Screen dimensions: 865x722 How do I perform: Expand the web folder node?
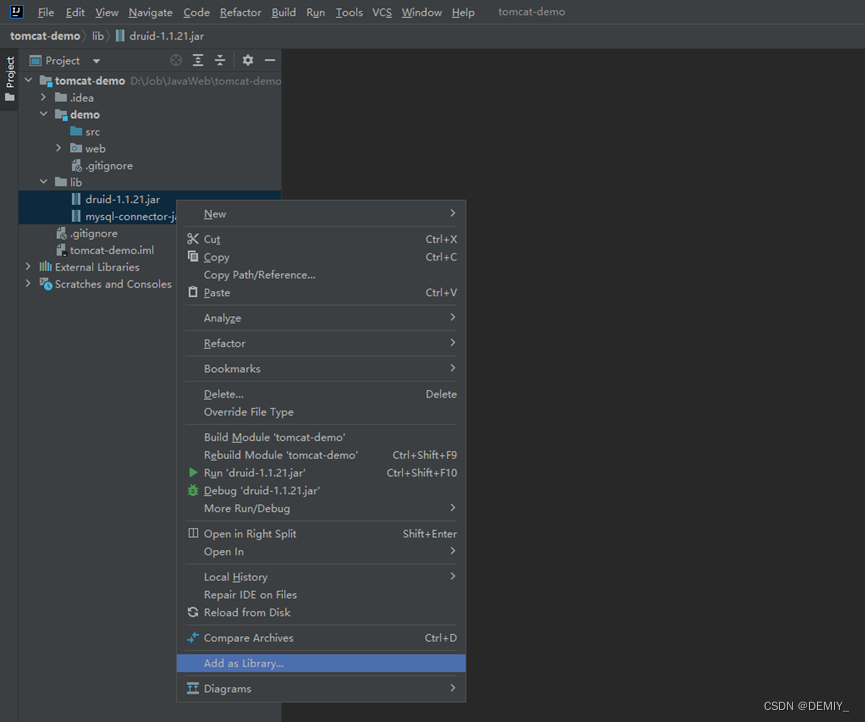tap(58, 148)
